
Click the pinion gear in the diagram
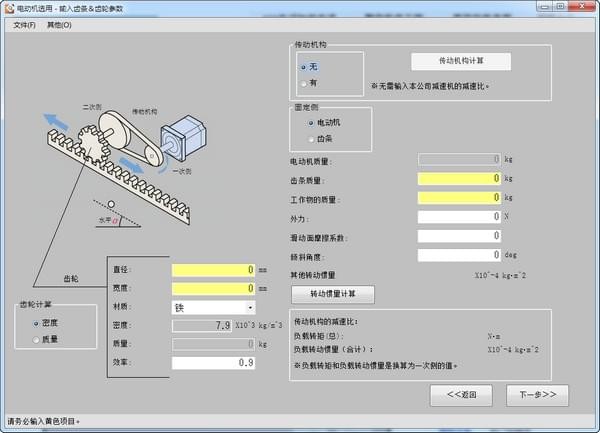(x=94, y=144)
